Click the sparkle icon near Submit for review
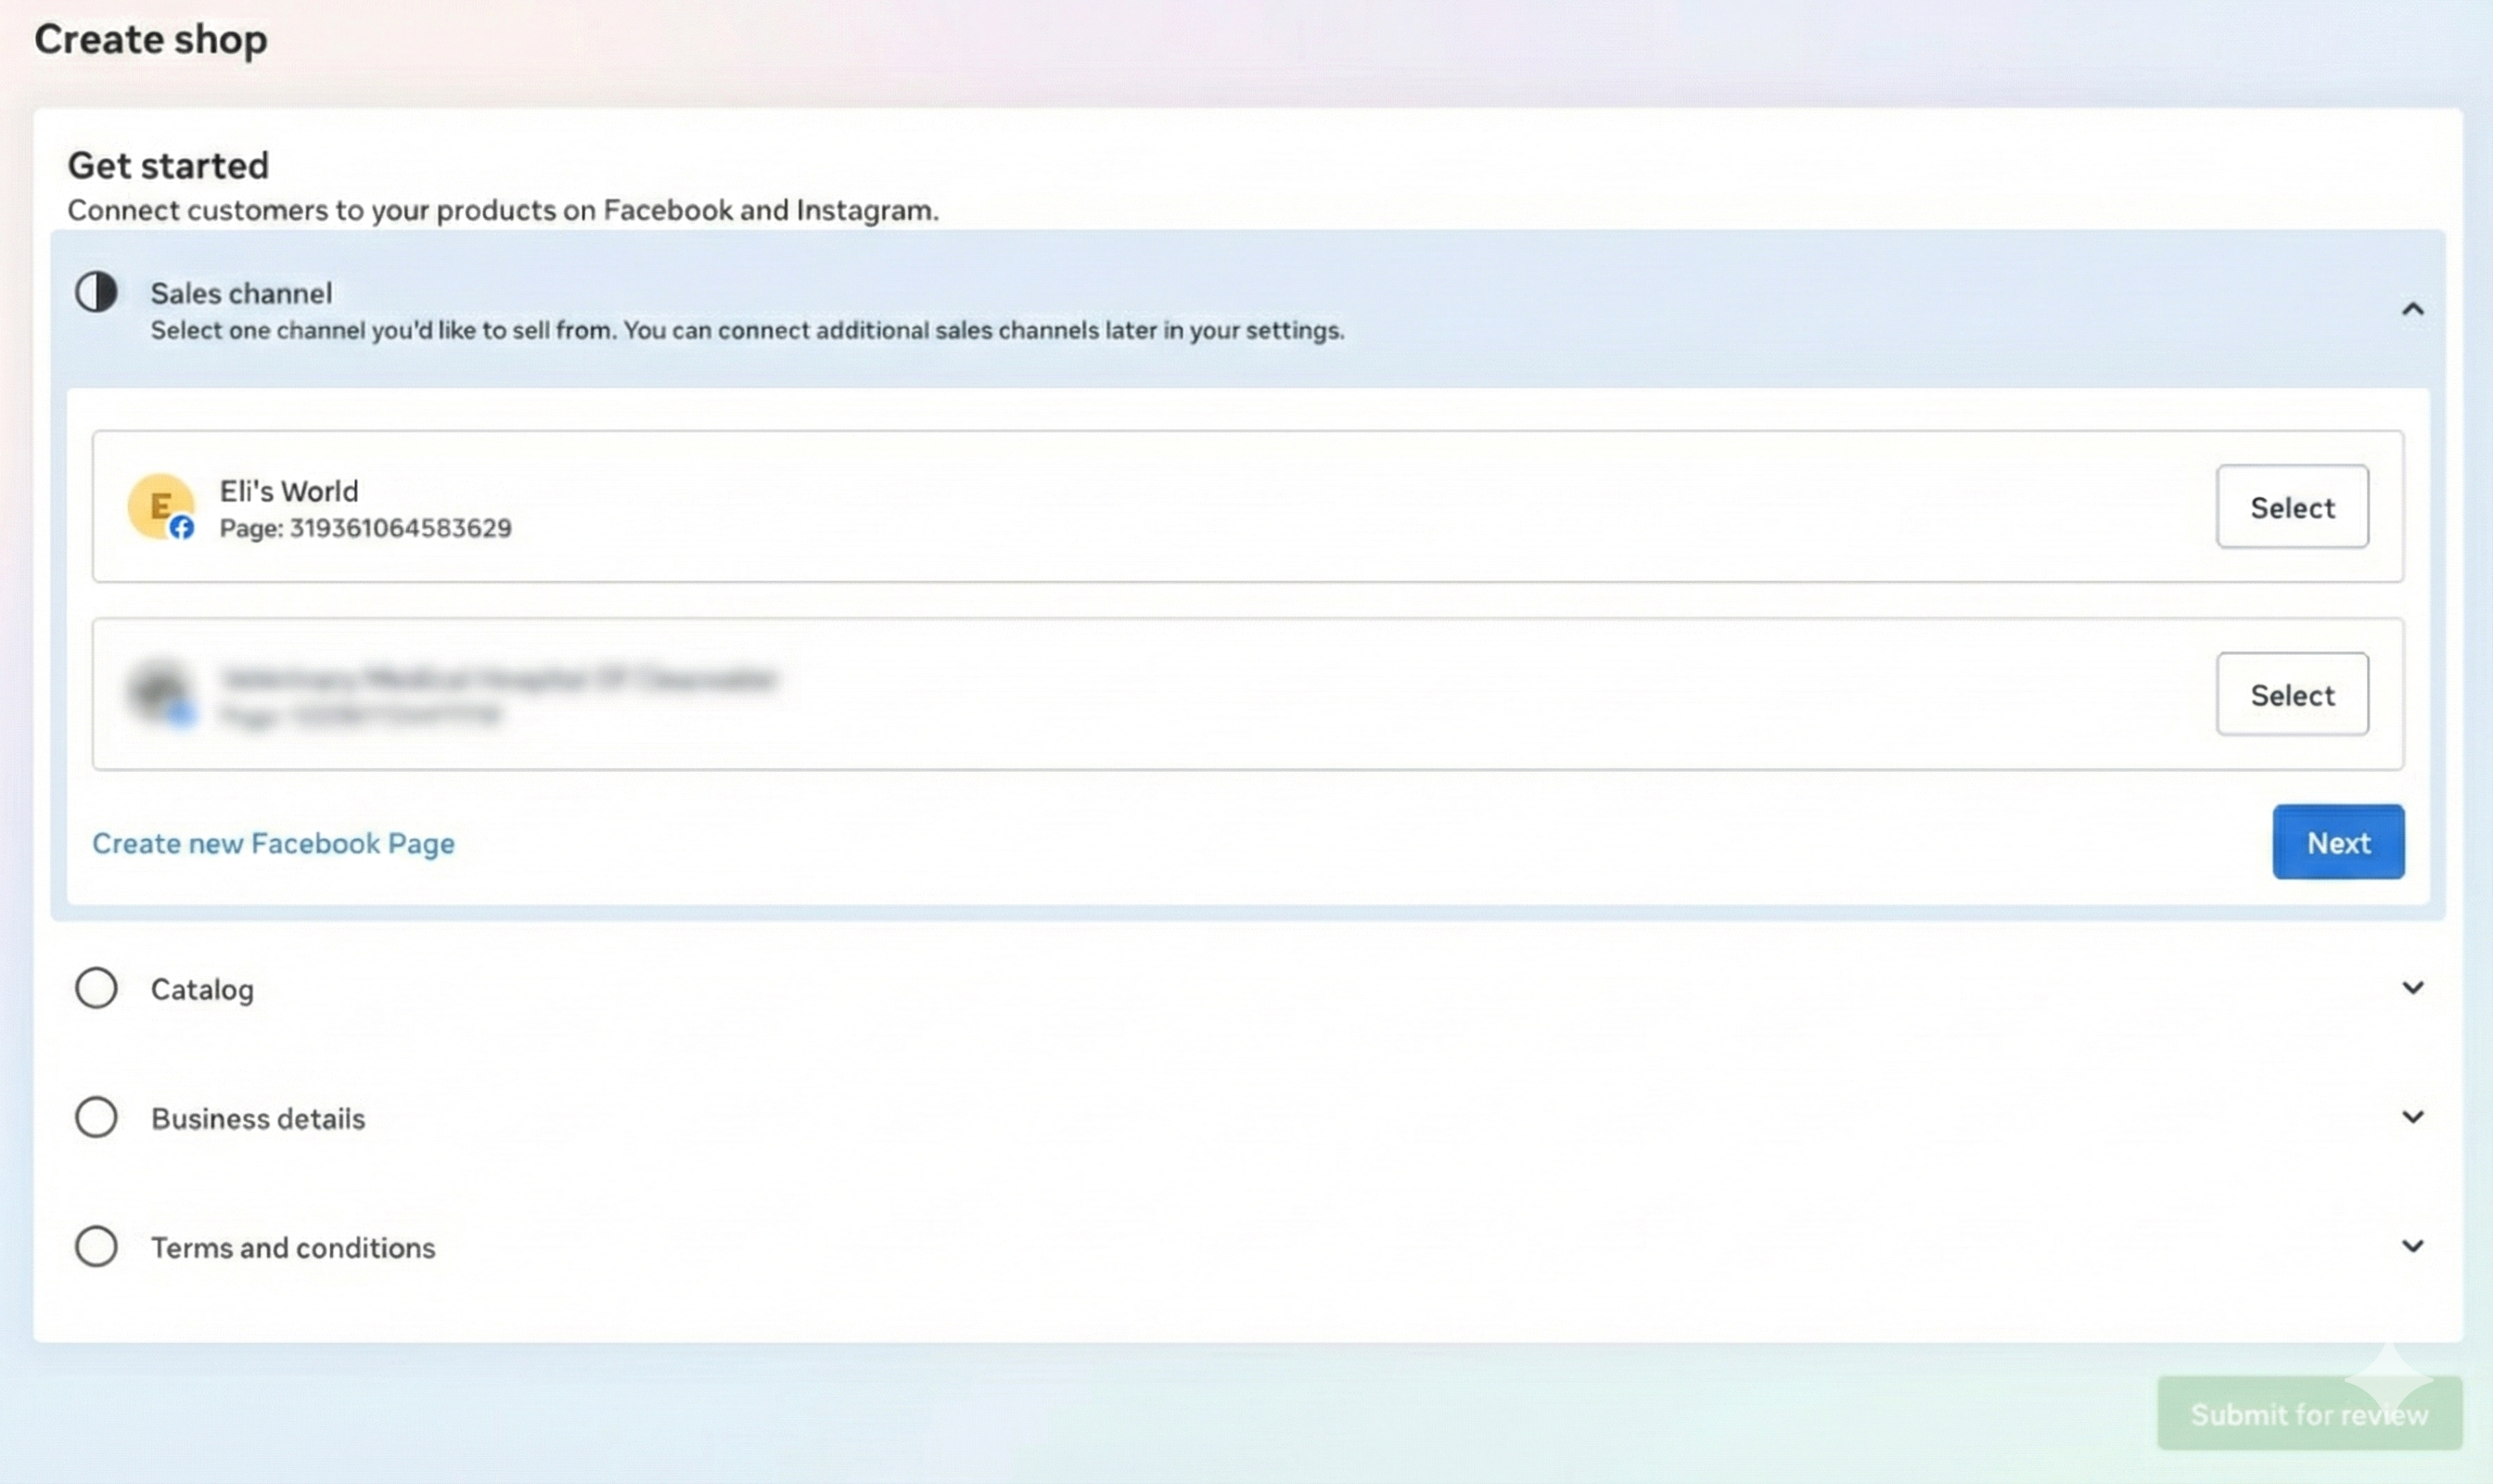The height and width of the screenshot is (1484, 2493). [2388, 1377]
